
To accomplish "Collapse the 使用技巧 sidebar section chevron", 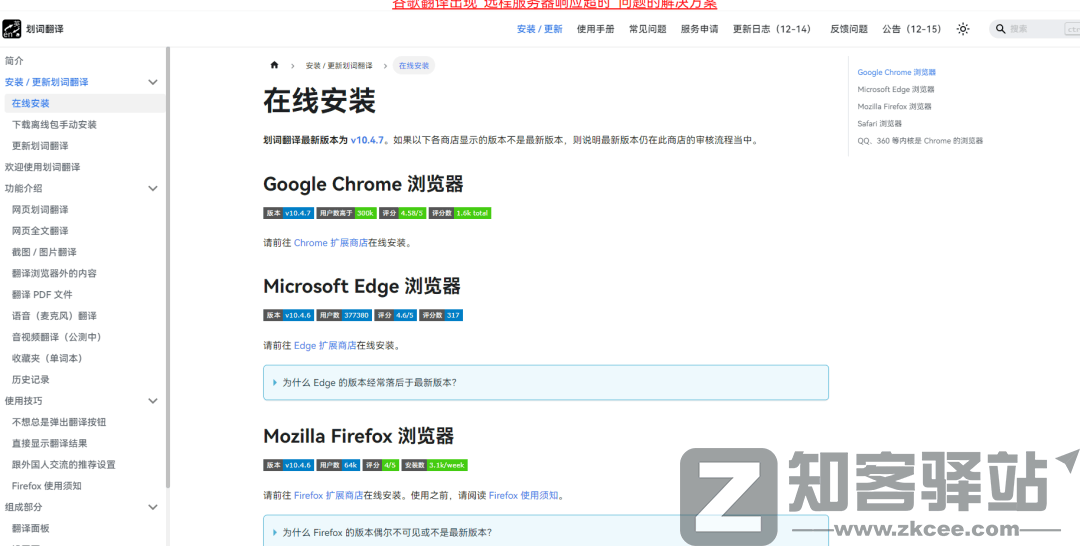I will tap(153, 401).
